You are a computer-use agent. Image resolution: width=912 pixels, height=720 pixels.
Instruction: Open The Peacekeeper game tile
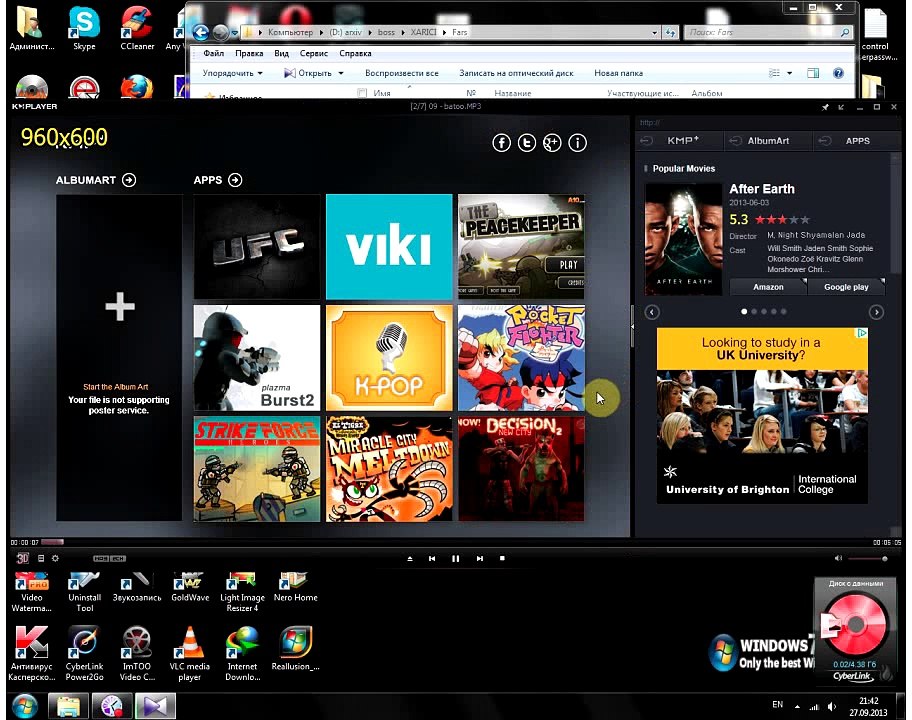pos(521,247)
